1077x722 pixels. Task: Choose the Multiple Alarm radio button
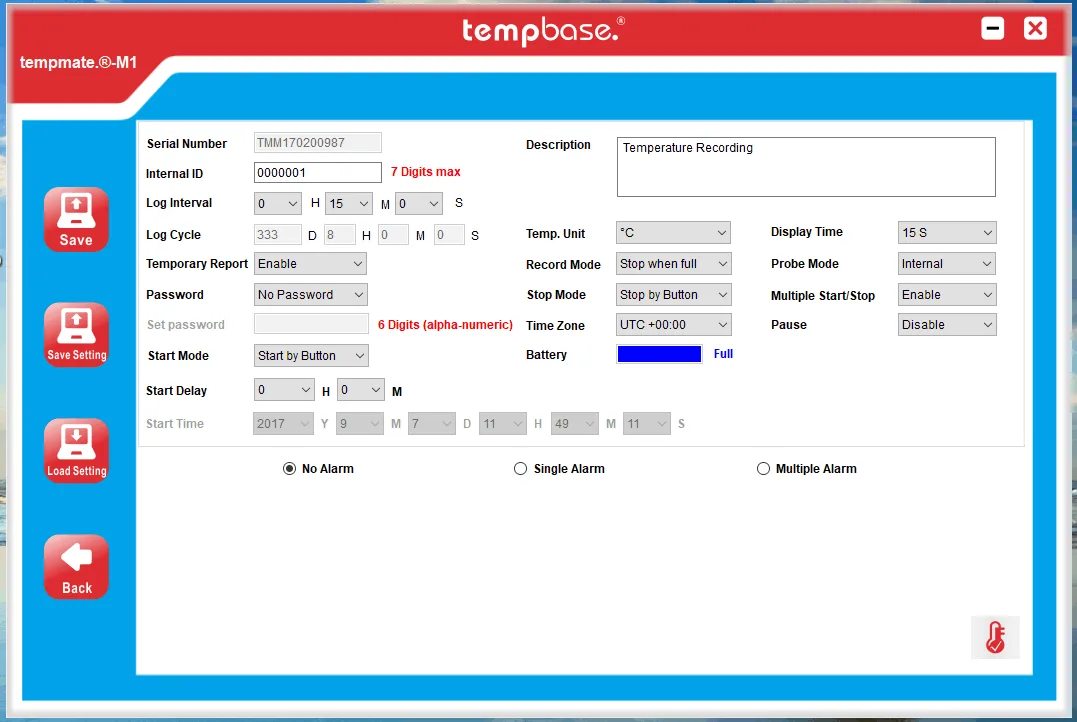pos(763,468)
